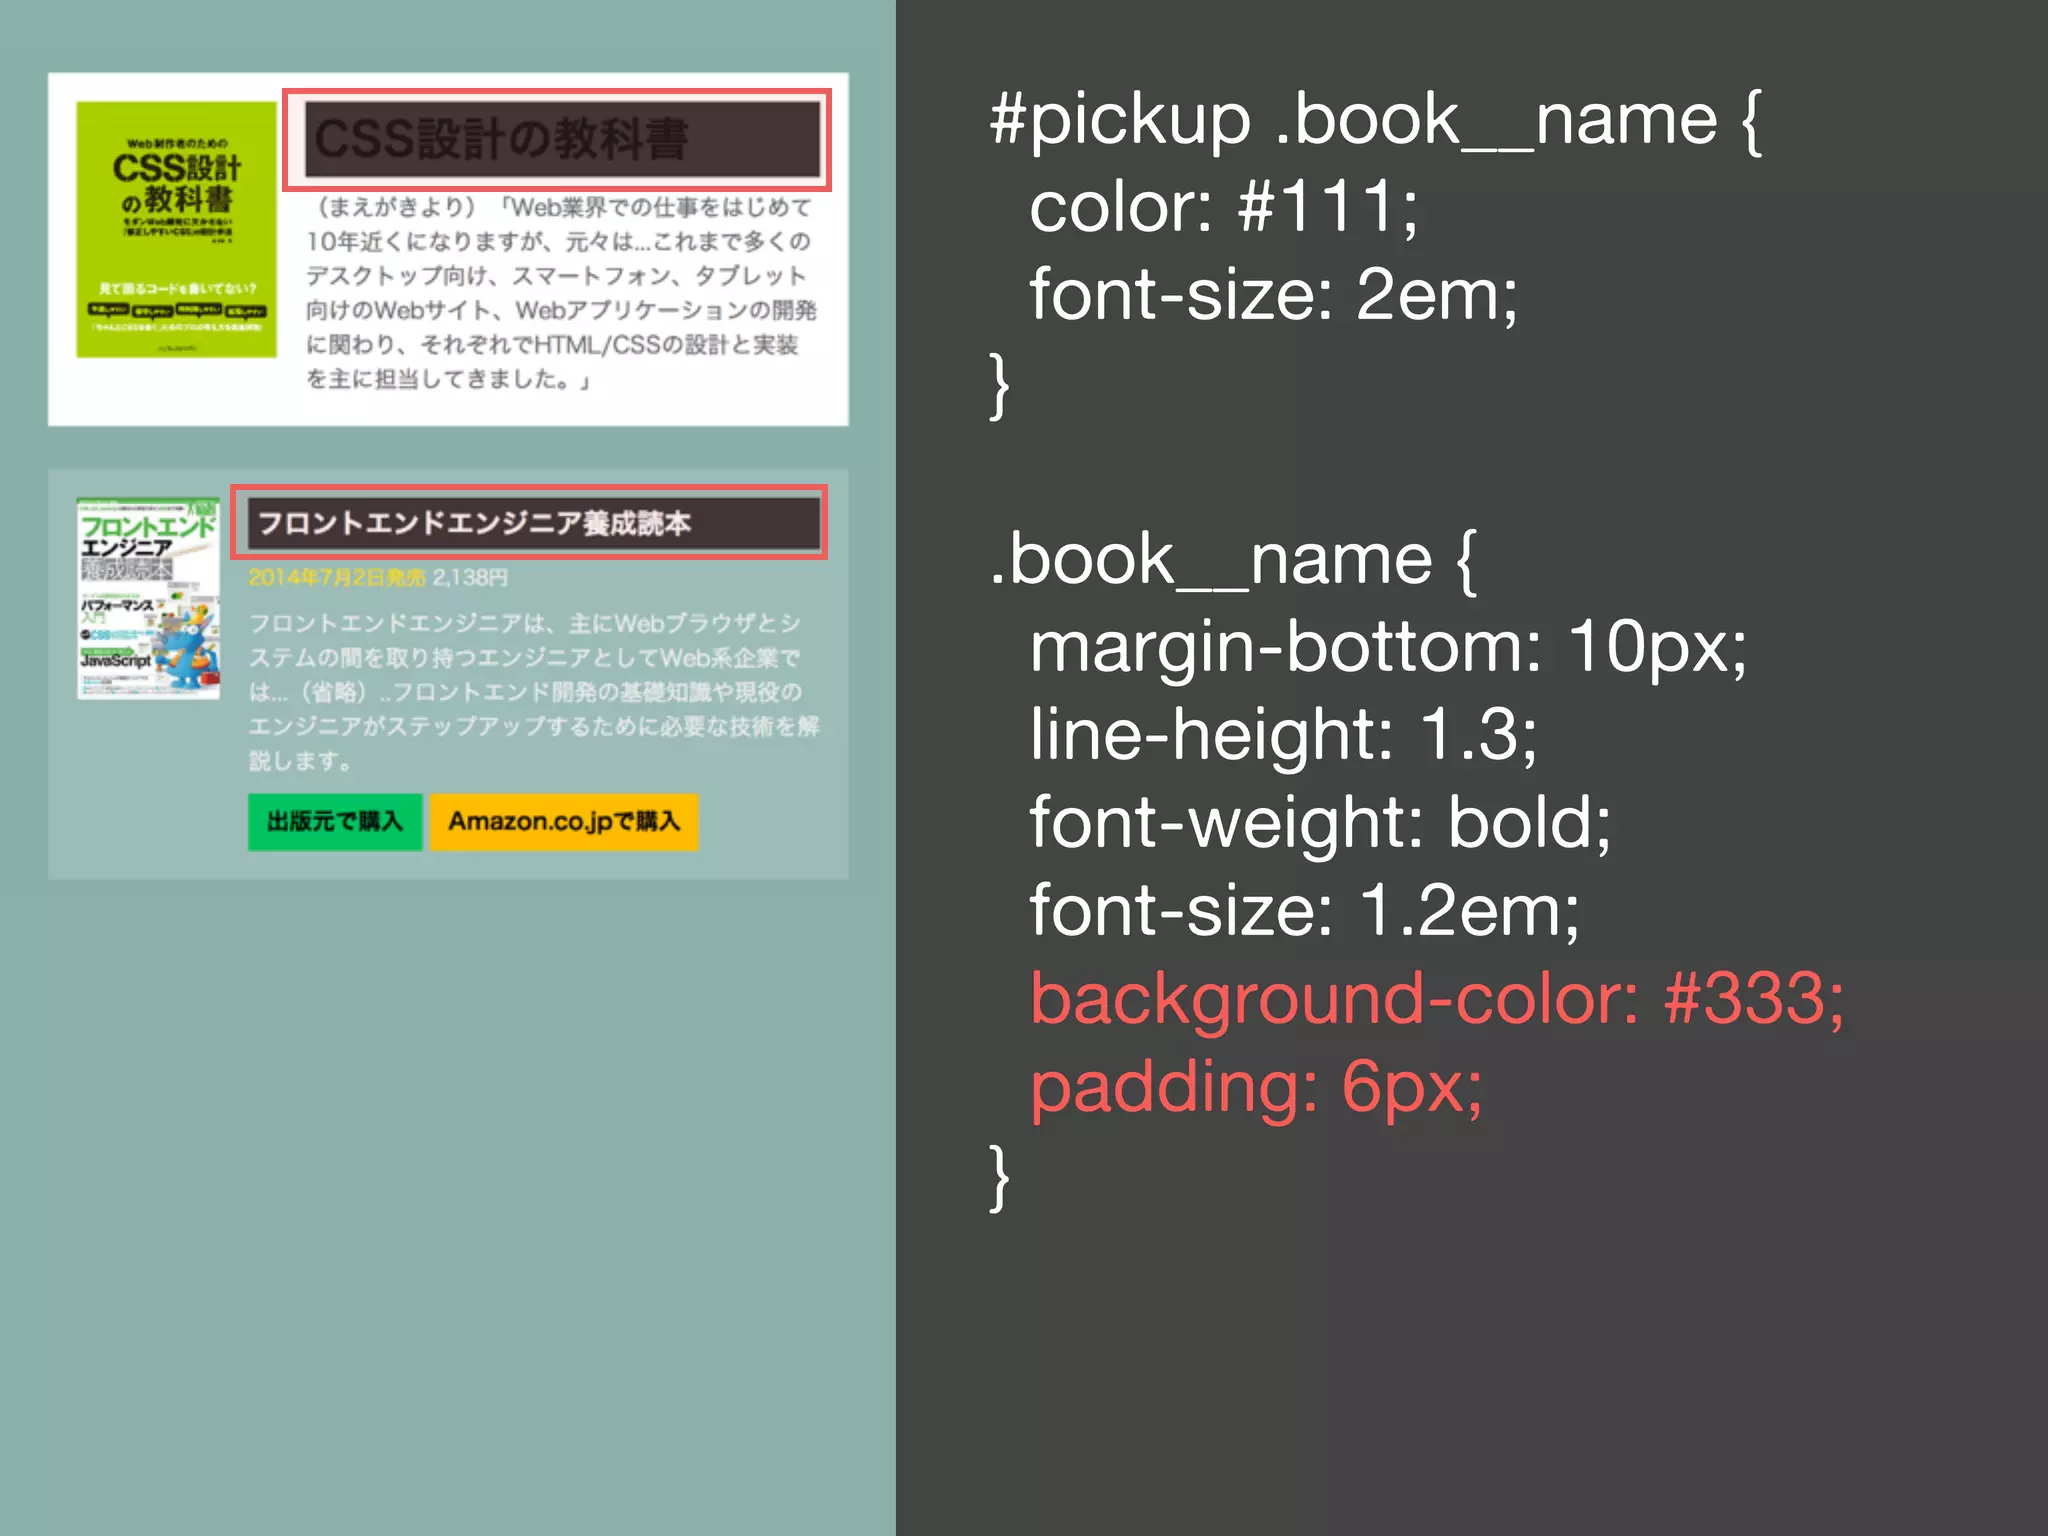2048x1536 pixels.
Task: Click the (まえがきより) description paragraph
Action: tap(560, 293)
